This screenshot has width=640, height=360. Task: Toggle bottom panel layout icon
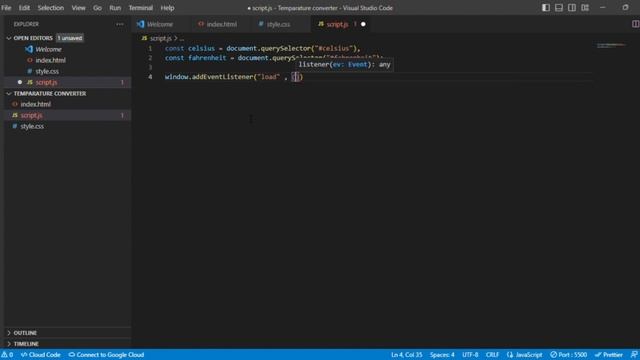pyautogui.click(x=559, y=8)
